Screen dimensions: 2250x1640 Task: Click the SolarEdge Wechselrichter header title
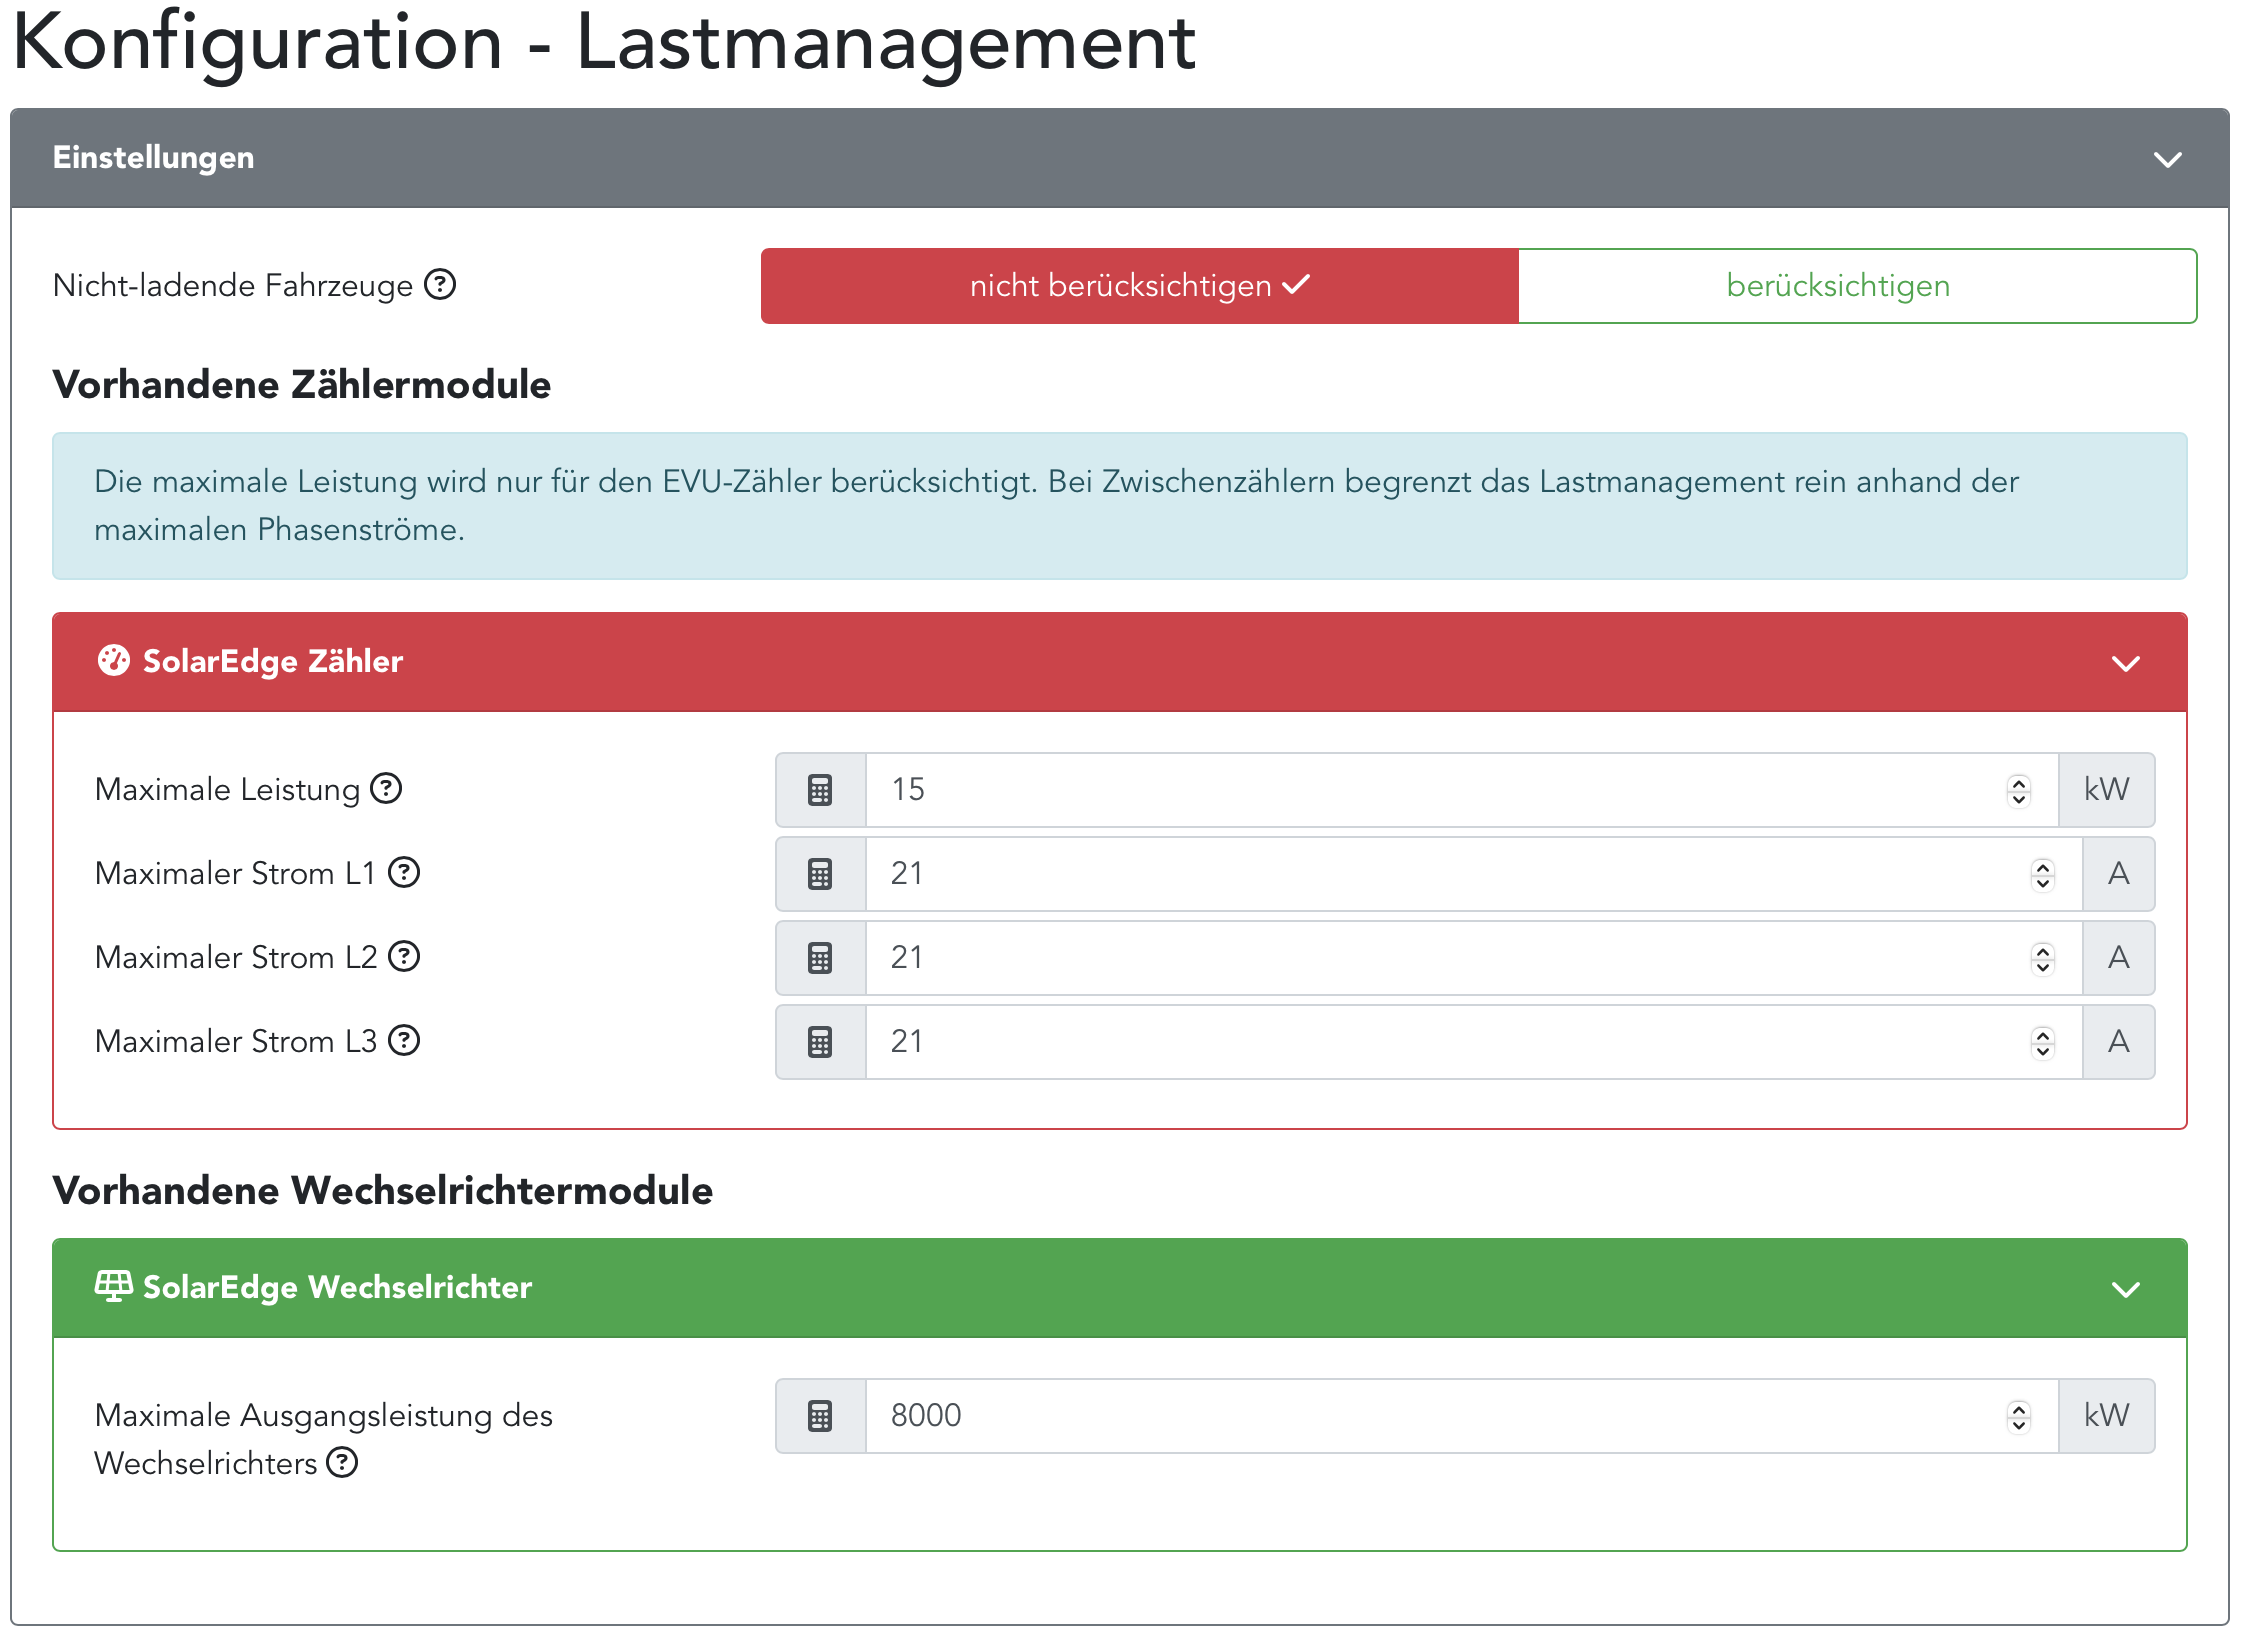337,1287
